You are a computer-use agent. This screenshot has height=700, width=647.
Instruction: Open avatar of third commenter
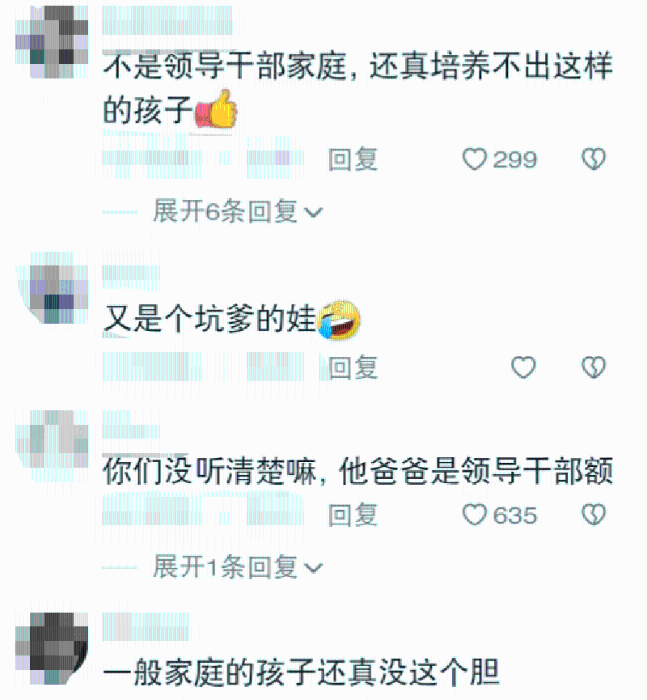(52, 439)
